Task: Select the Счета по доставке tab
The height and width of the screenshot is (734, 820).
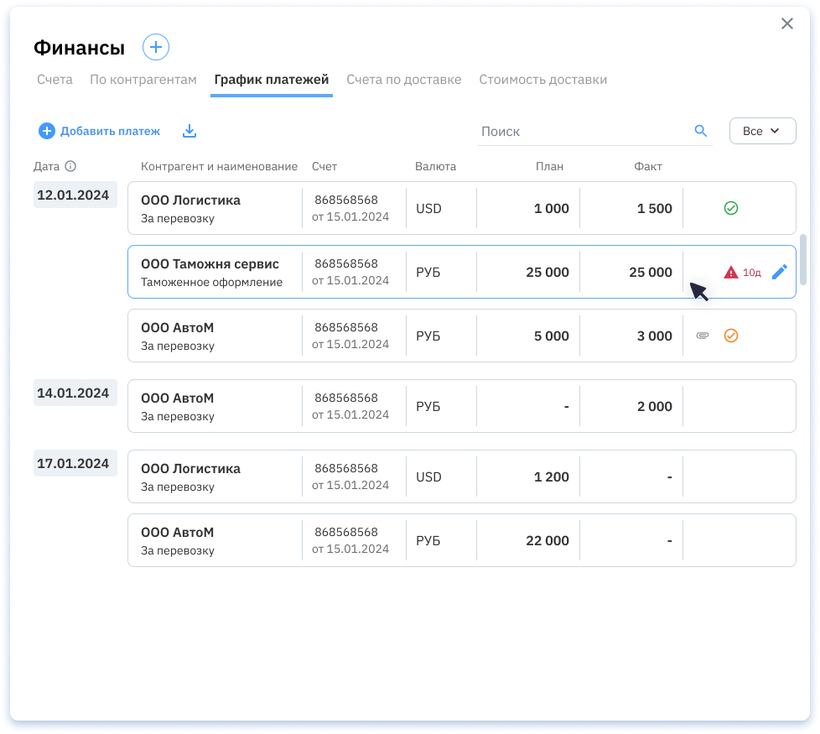Action: tap(404, 79)
